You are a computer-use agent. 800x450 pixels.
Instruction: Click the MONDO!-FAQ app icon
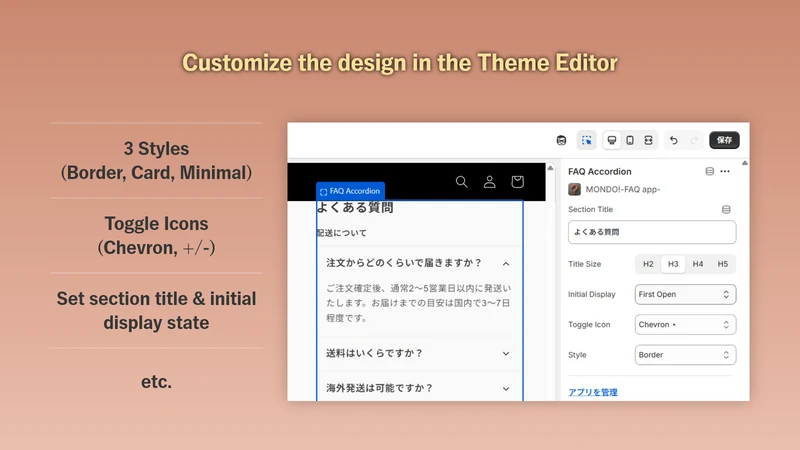[574, 189]
